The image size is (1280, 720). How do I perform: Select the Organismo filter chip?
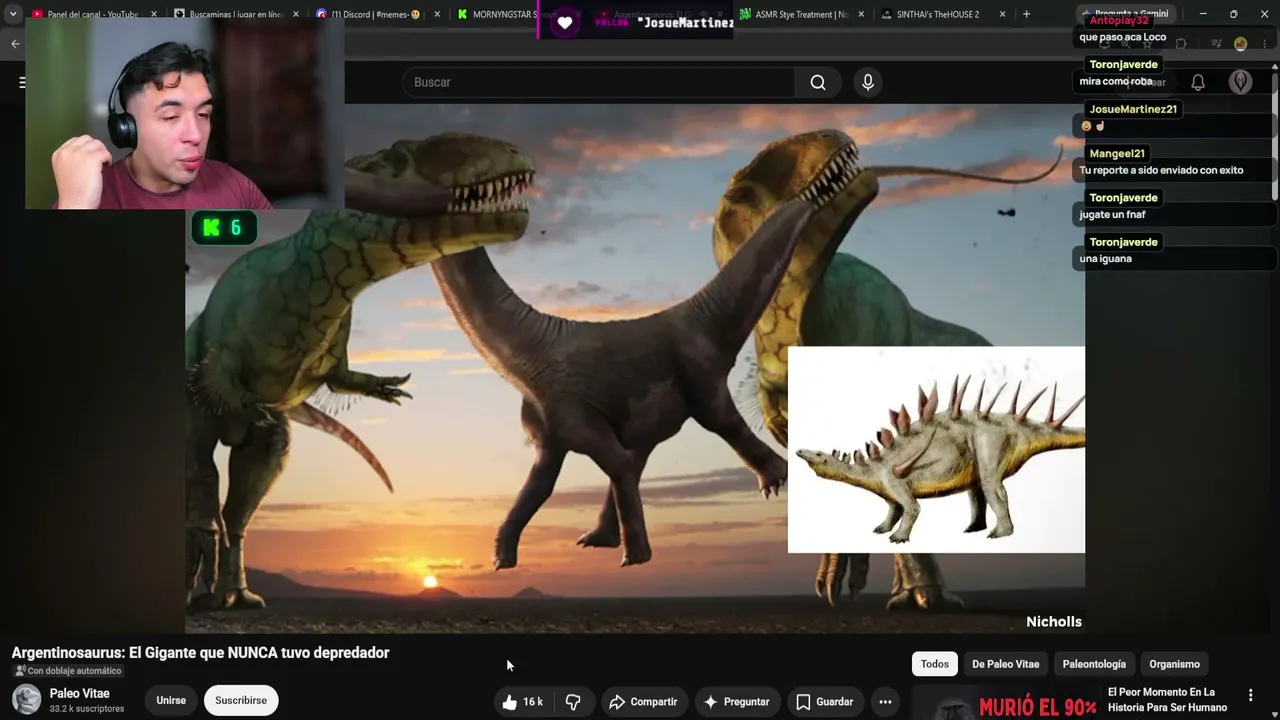1174,664
